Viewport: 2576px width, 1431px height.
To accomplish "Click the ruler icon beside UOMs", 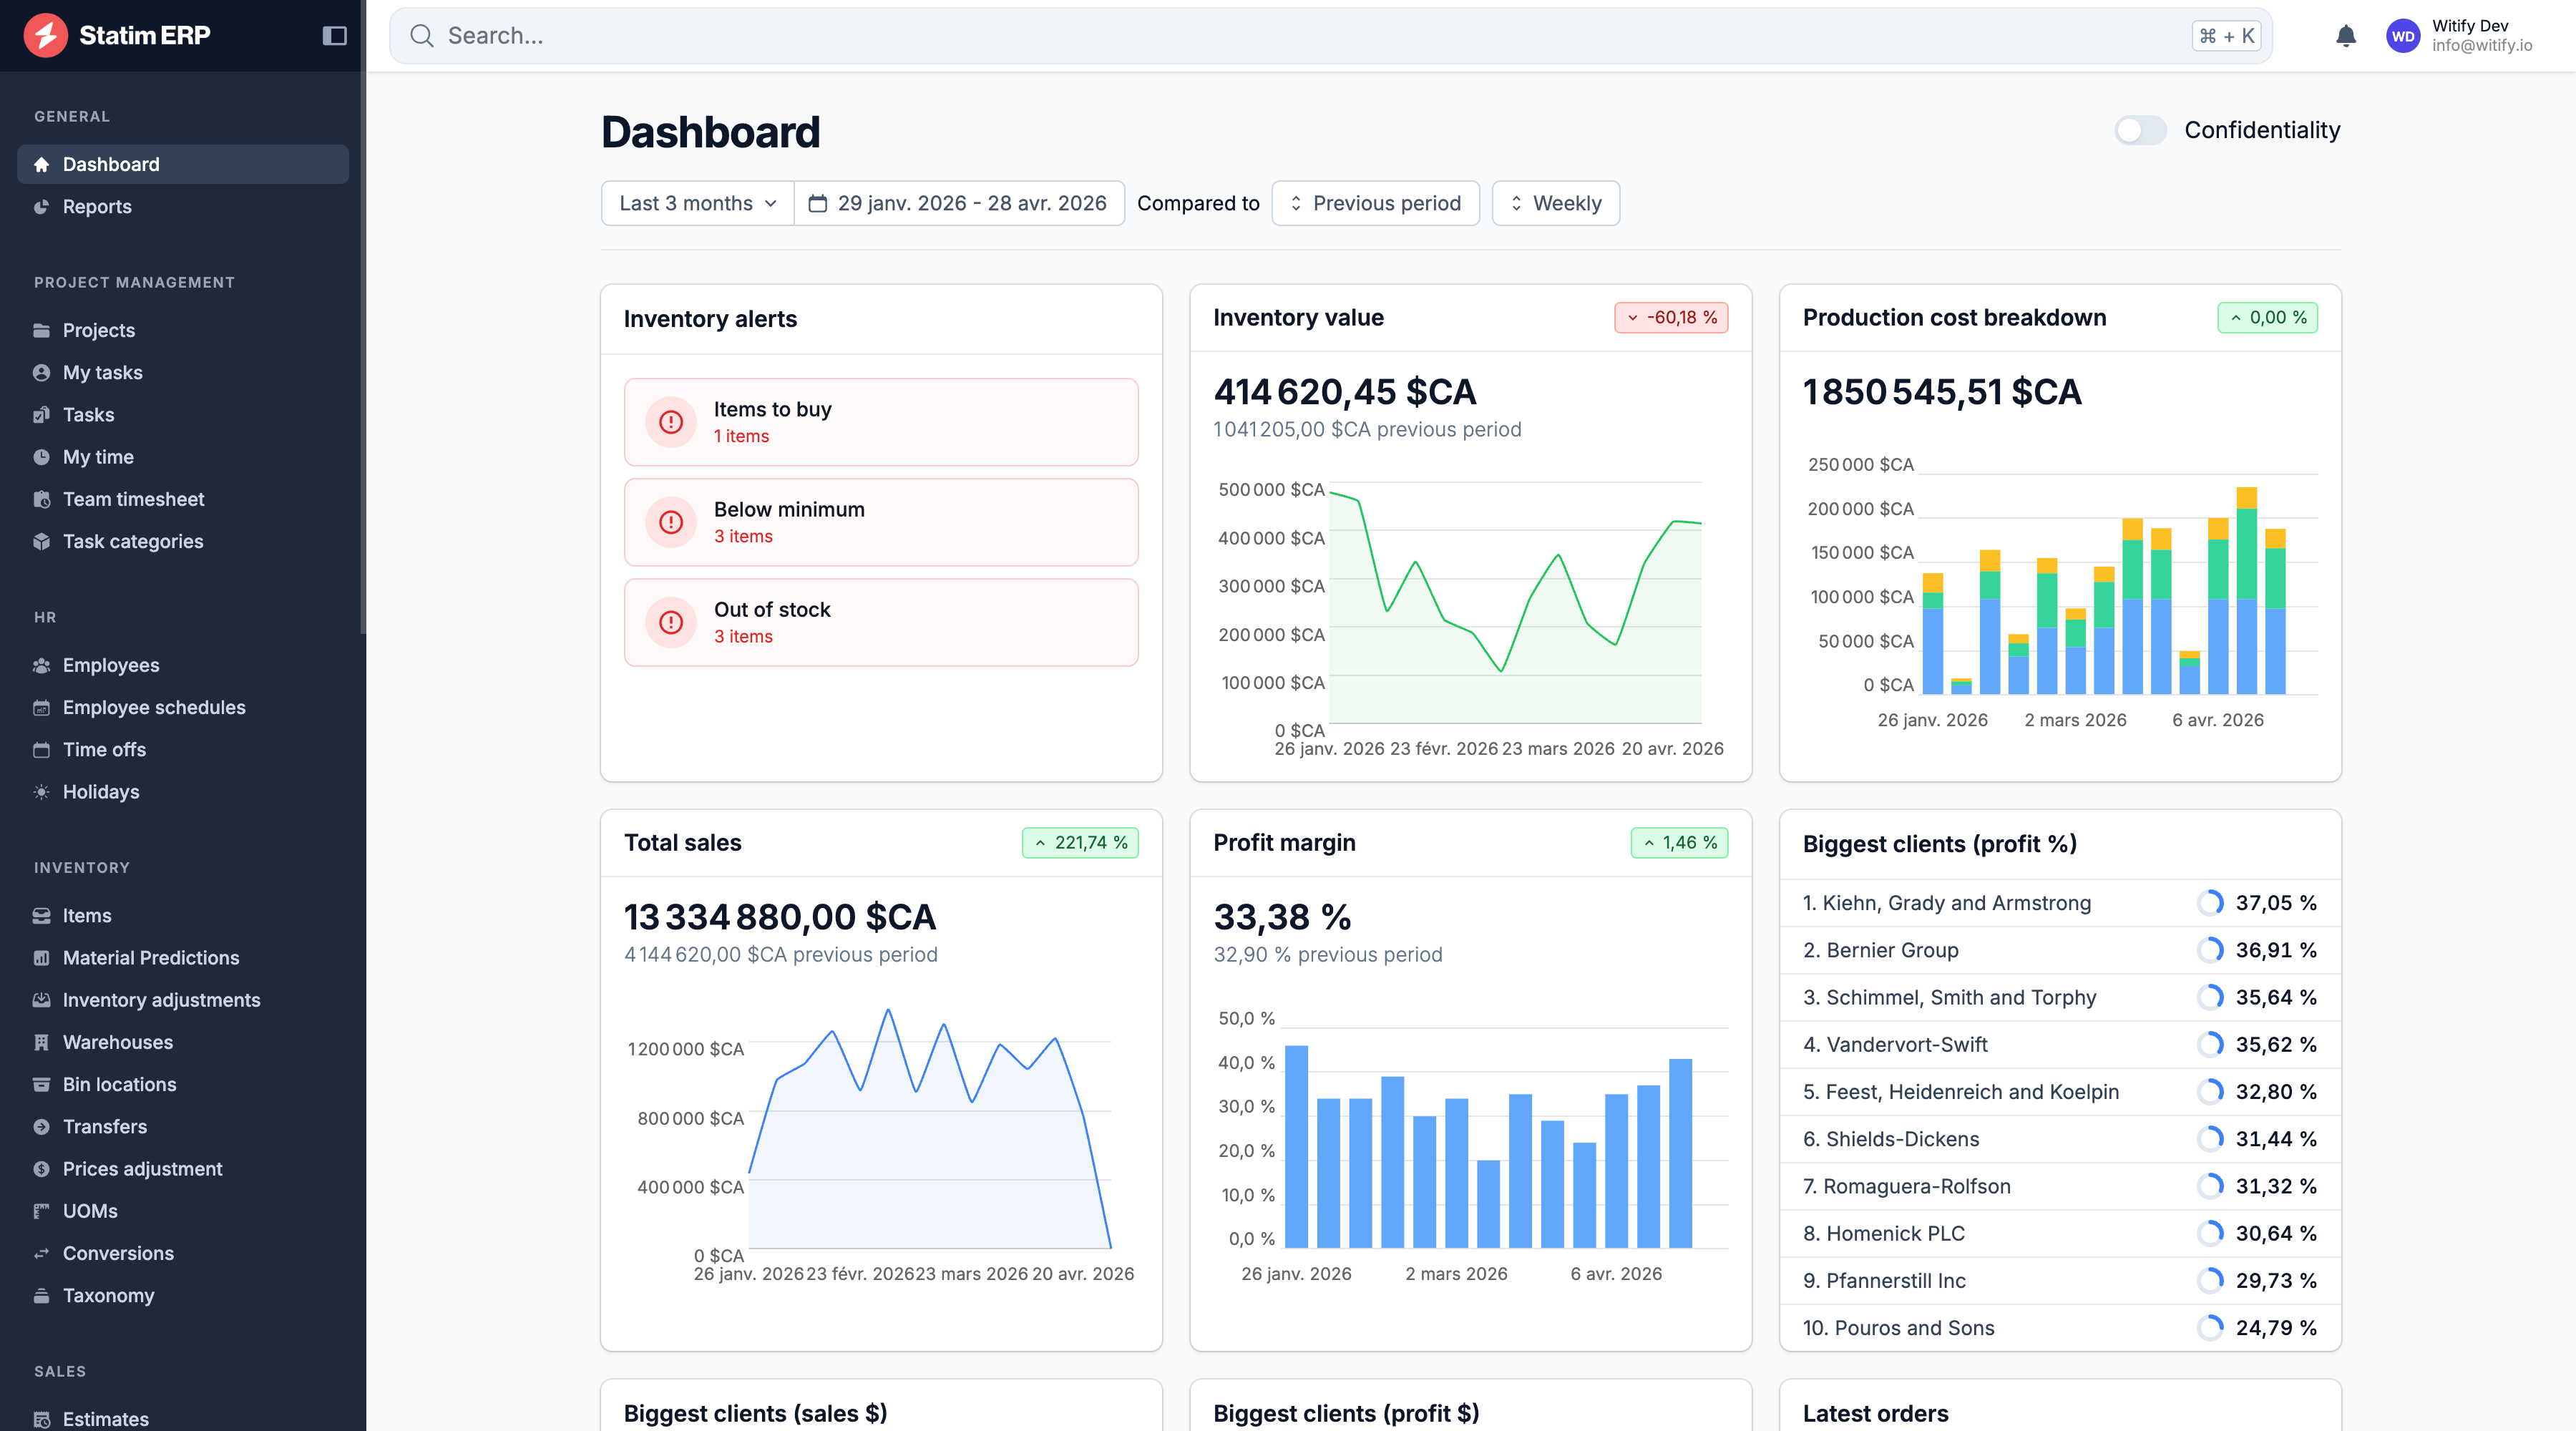I will (42, 1211).
